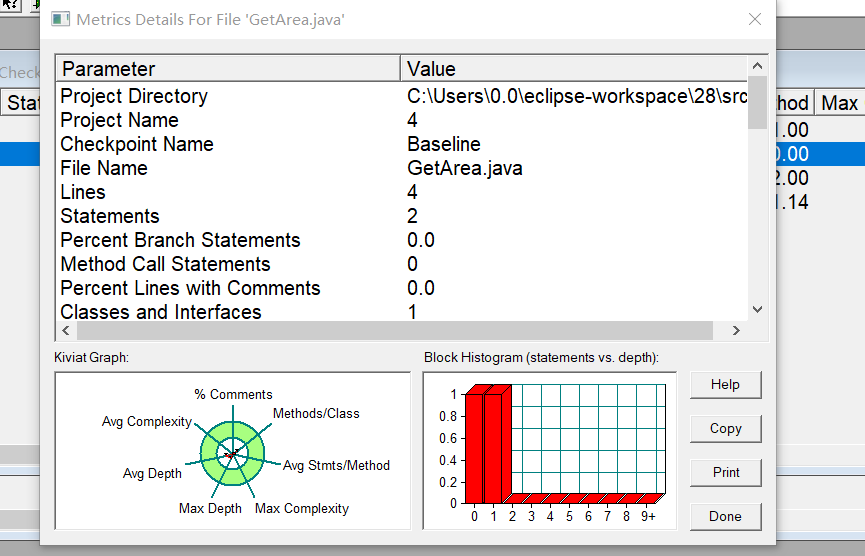Click the depth 1 histogram bar

(x=493, y=448)
